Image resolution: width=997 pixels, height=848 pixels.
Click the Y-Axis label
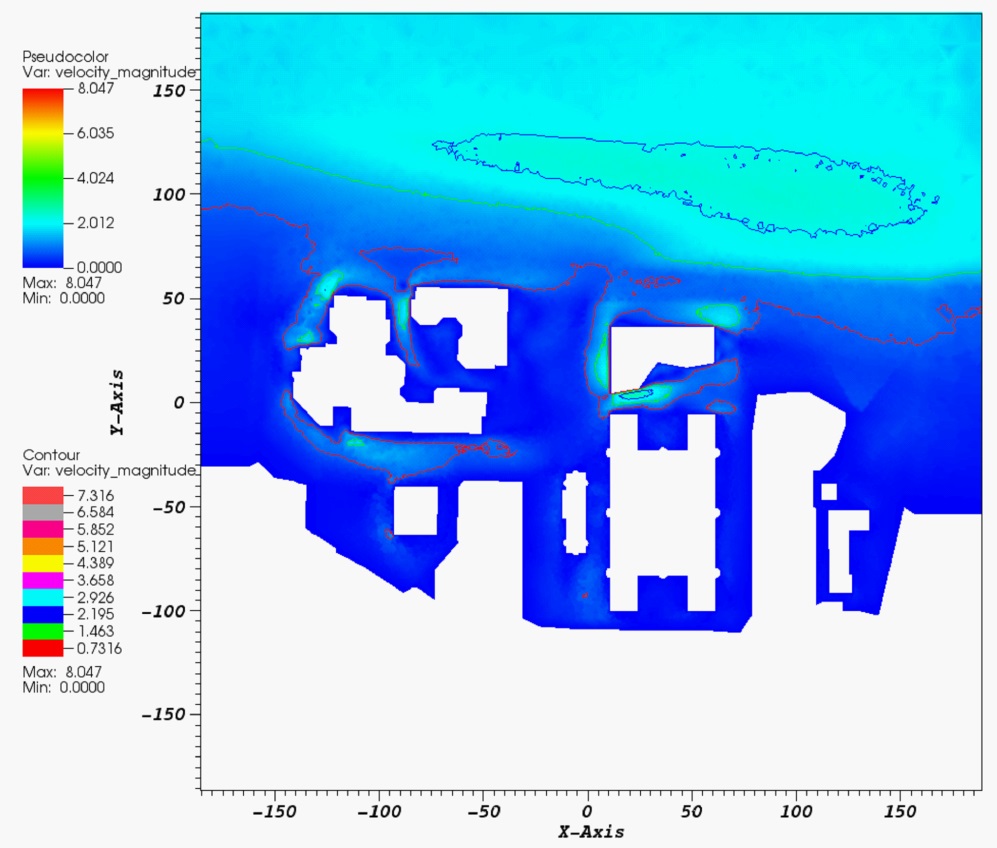coord(117,401)
